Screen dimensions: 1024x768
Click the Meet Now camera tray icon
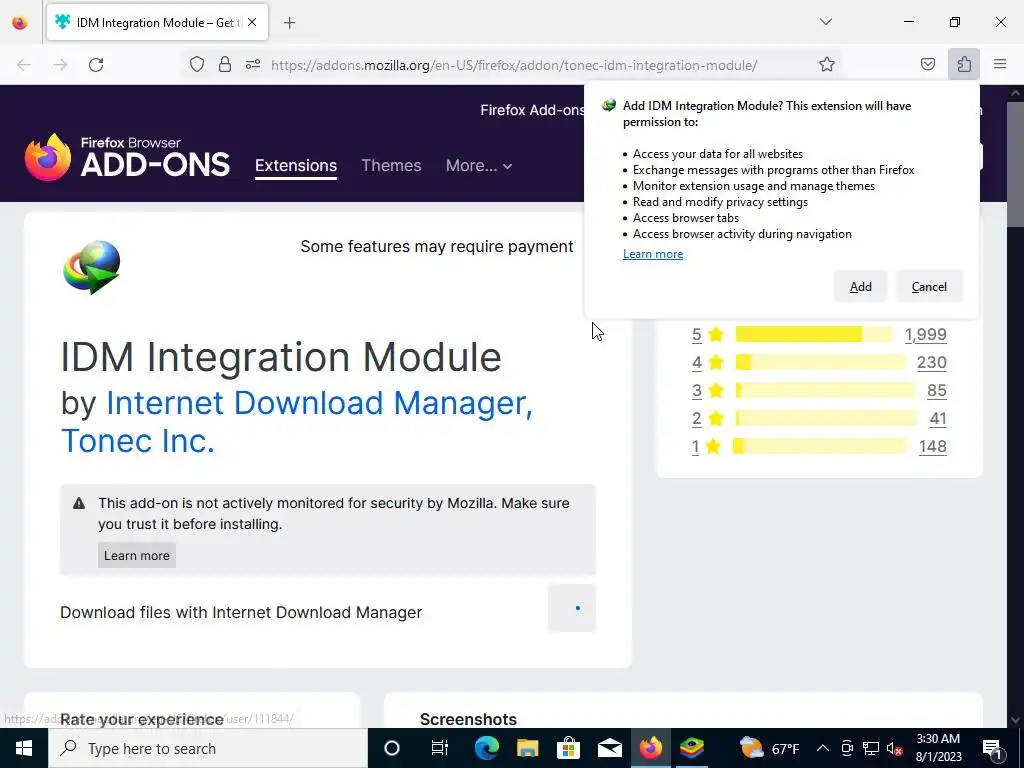[847, 748]
